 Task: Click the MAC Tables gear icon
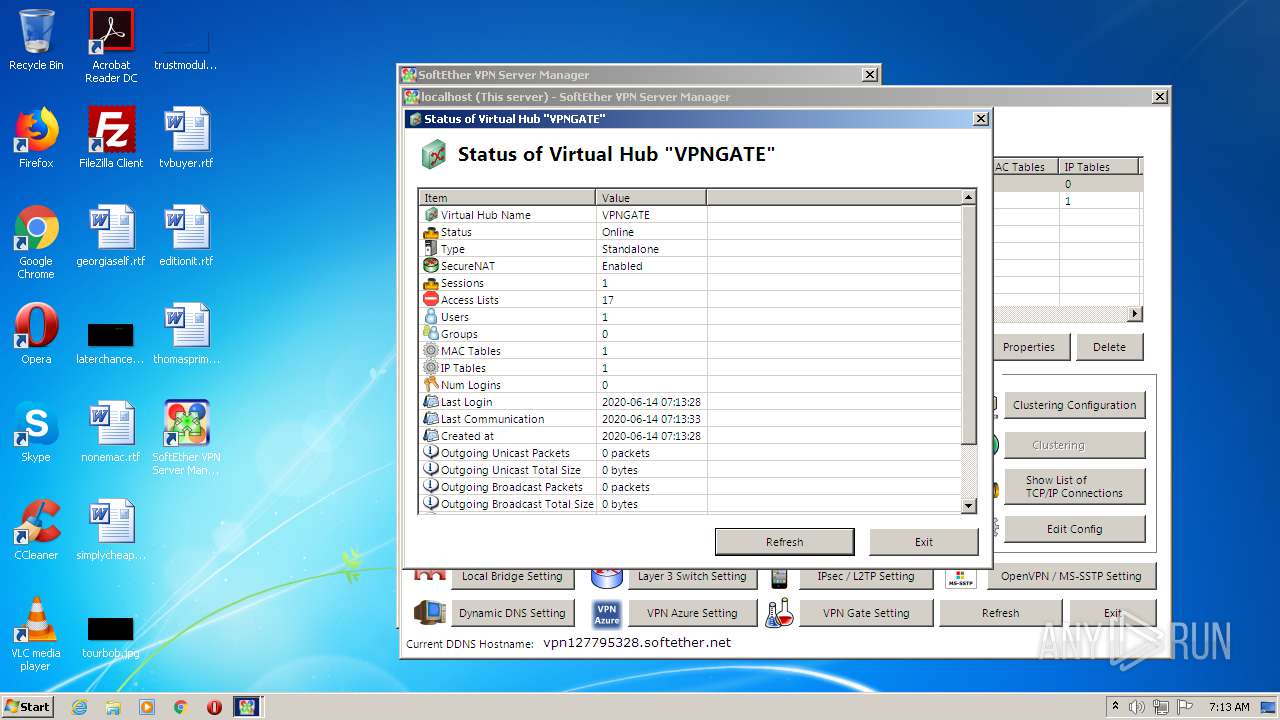[x=431, y=350]
